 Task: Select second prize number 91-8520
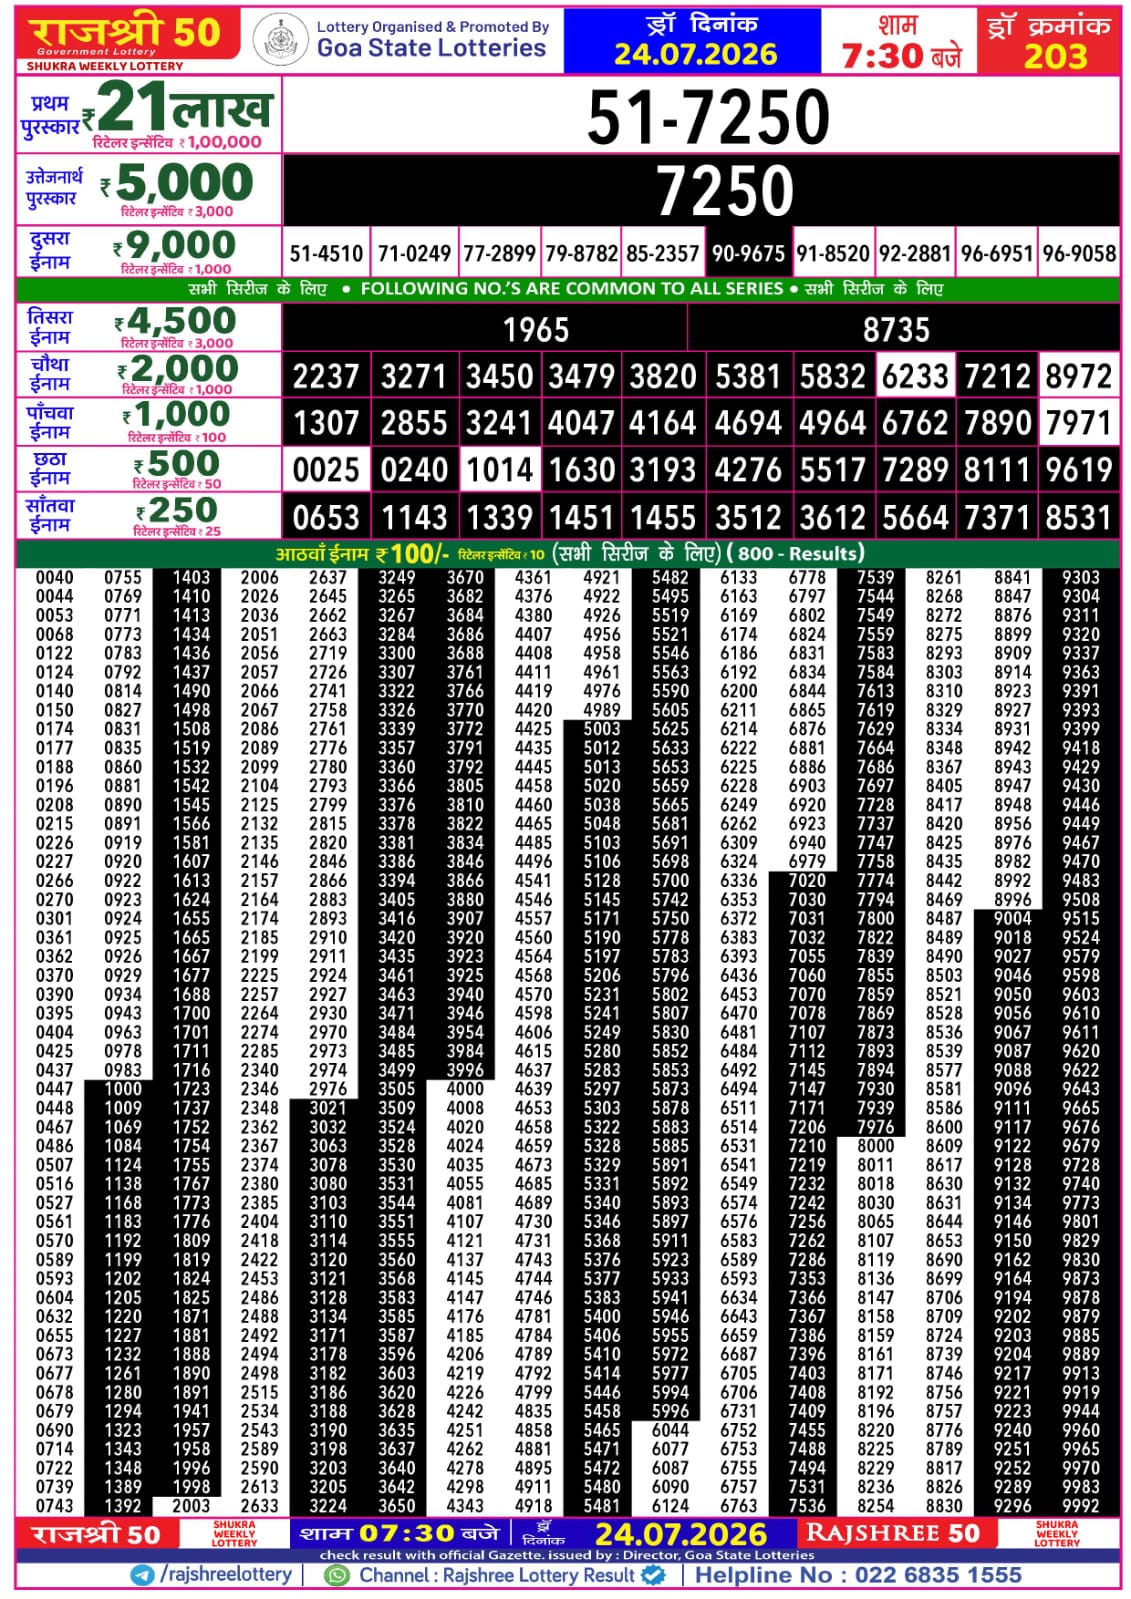click(x=833, y=253)
